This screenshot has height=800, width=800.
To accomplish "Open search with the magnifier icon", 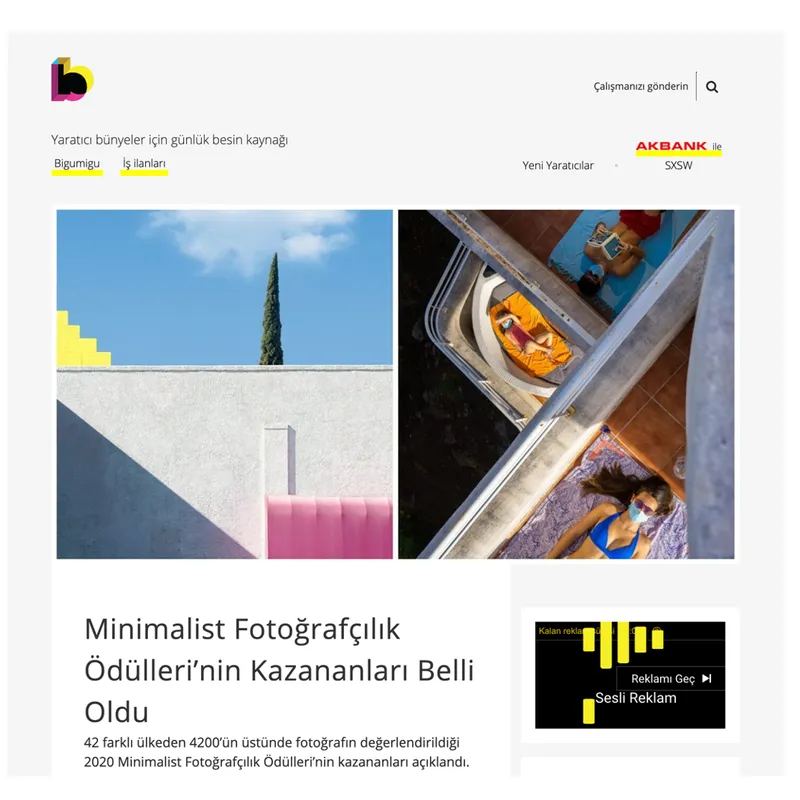I will tap(712, 87).
